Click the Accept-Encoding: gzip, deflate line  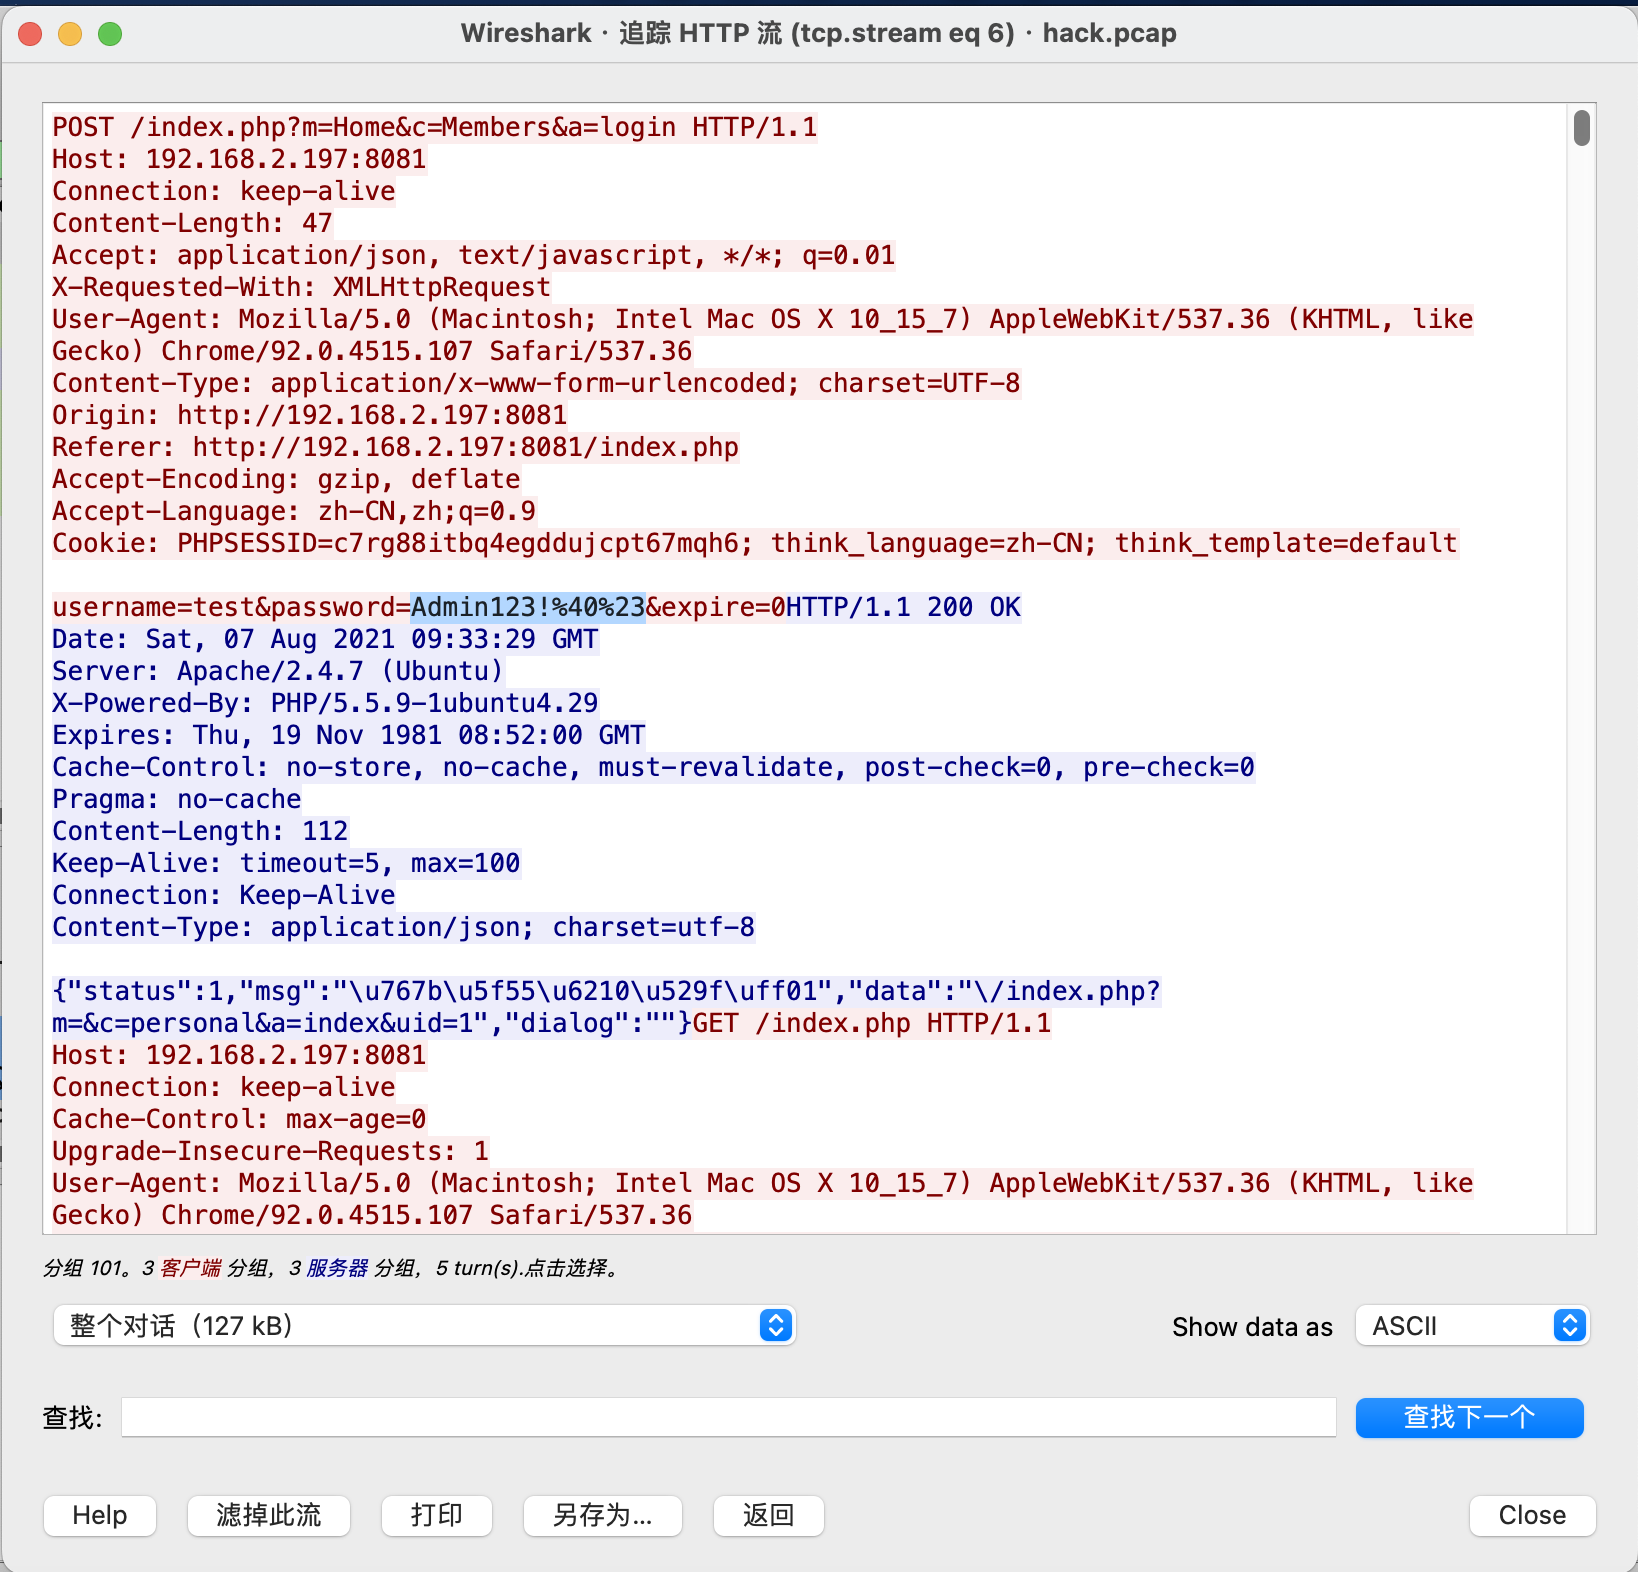pyautogui.click(x=286, y=479)
